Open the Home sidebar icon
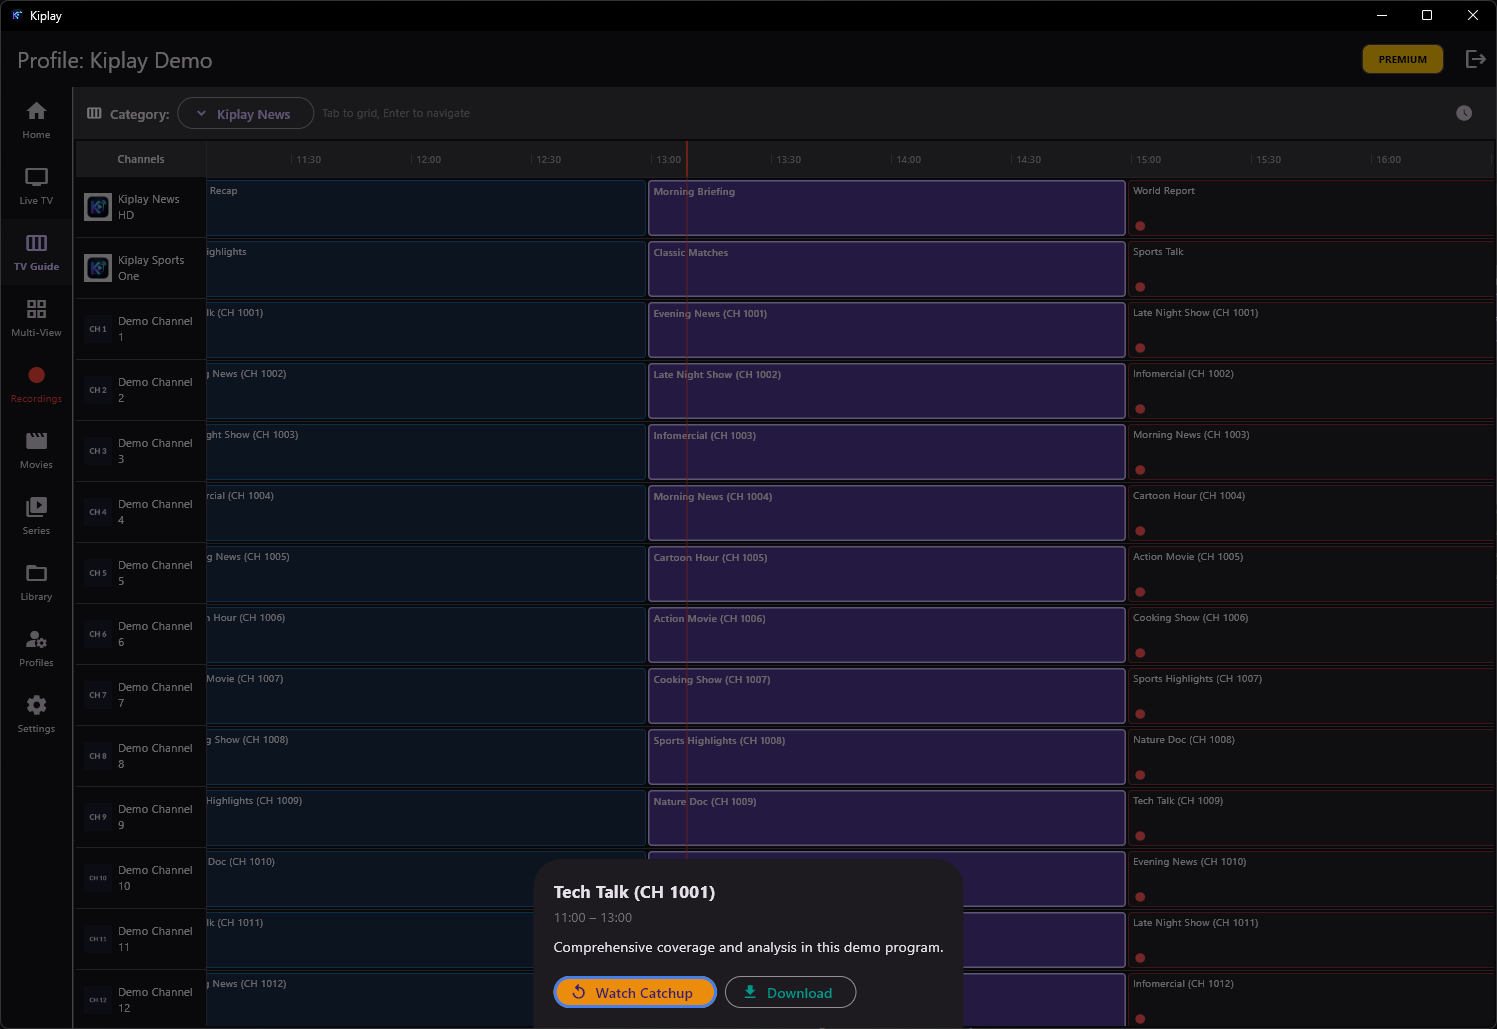1497x1029 pixels. pyautogui.click(x=36, y=119)
